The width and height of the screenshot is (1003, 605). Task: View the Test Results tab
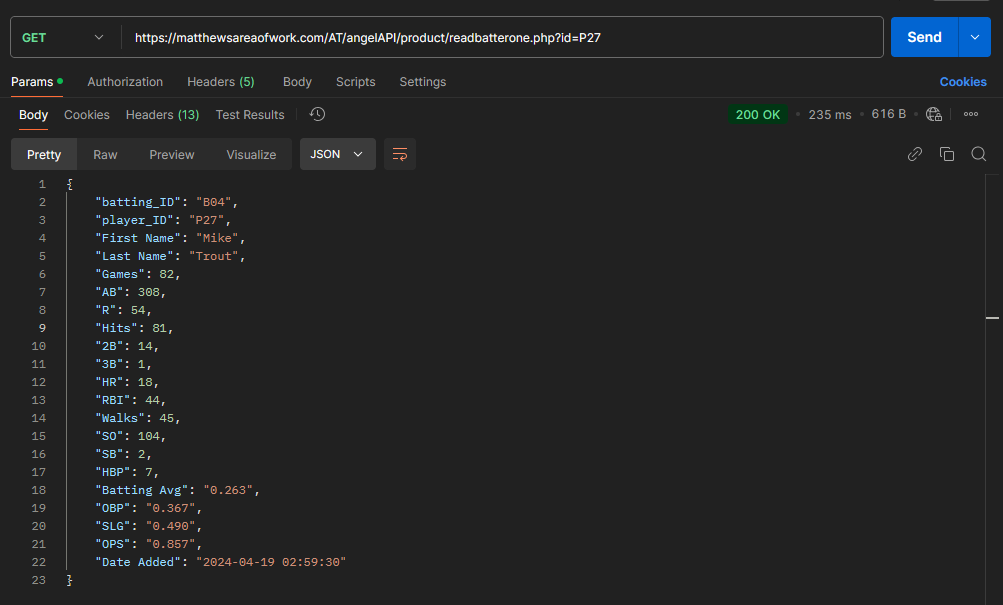click(x=250, y=114)
